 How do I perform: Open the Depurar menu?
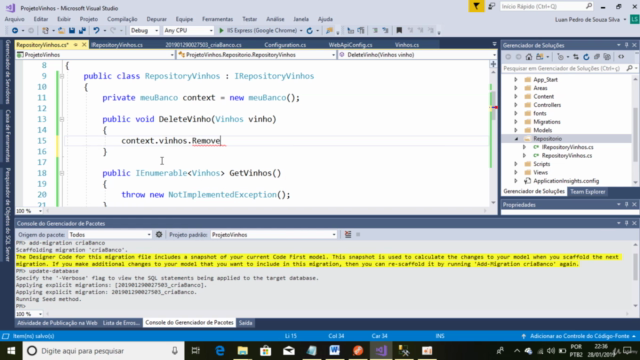point(156,19)
